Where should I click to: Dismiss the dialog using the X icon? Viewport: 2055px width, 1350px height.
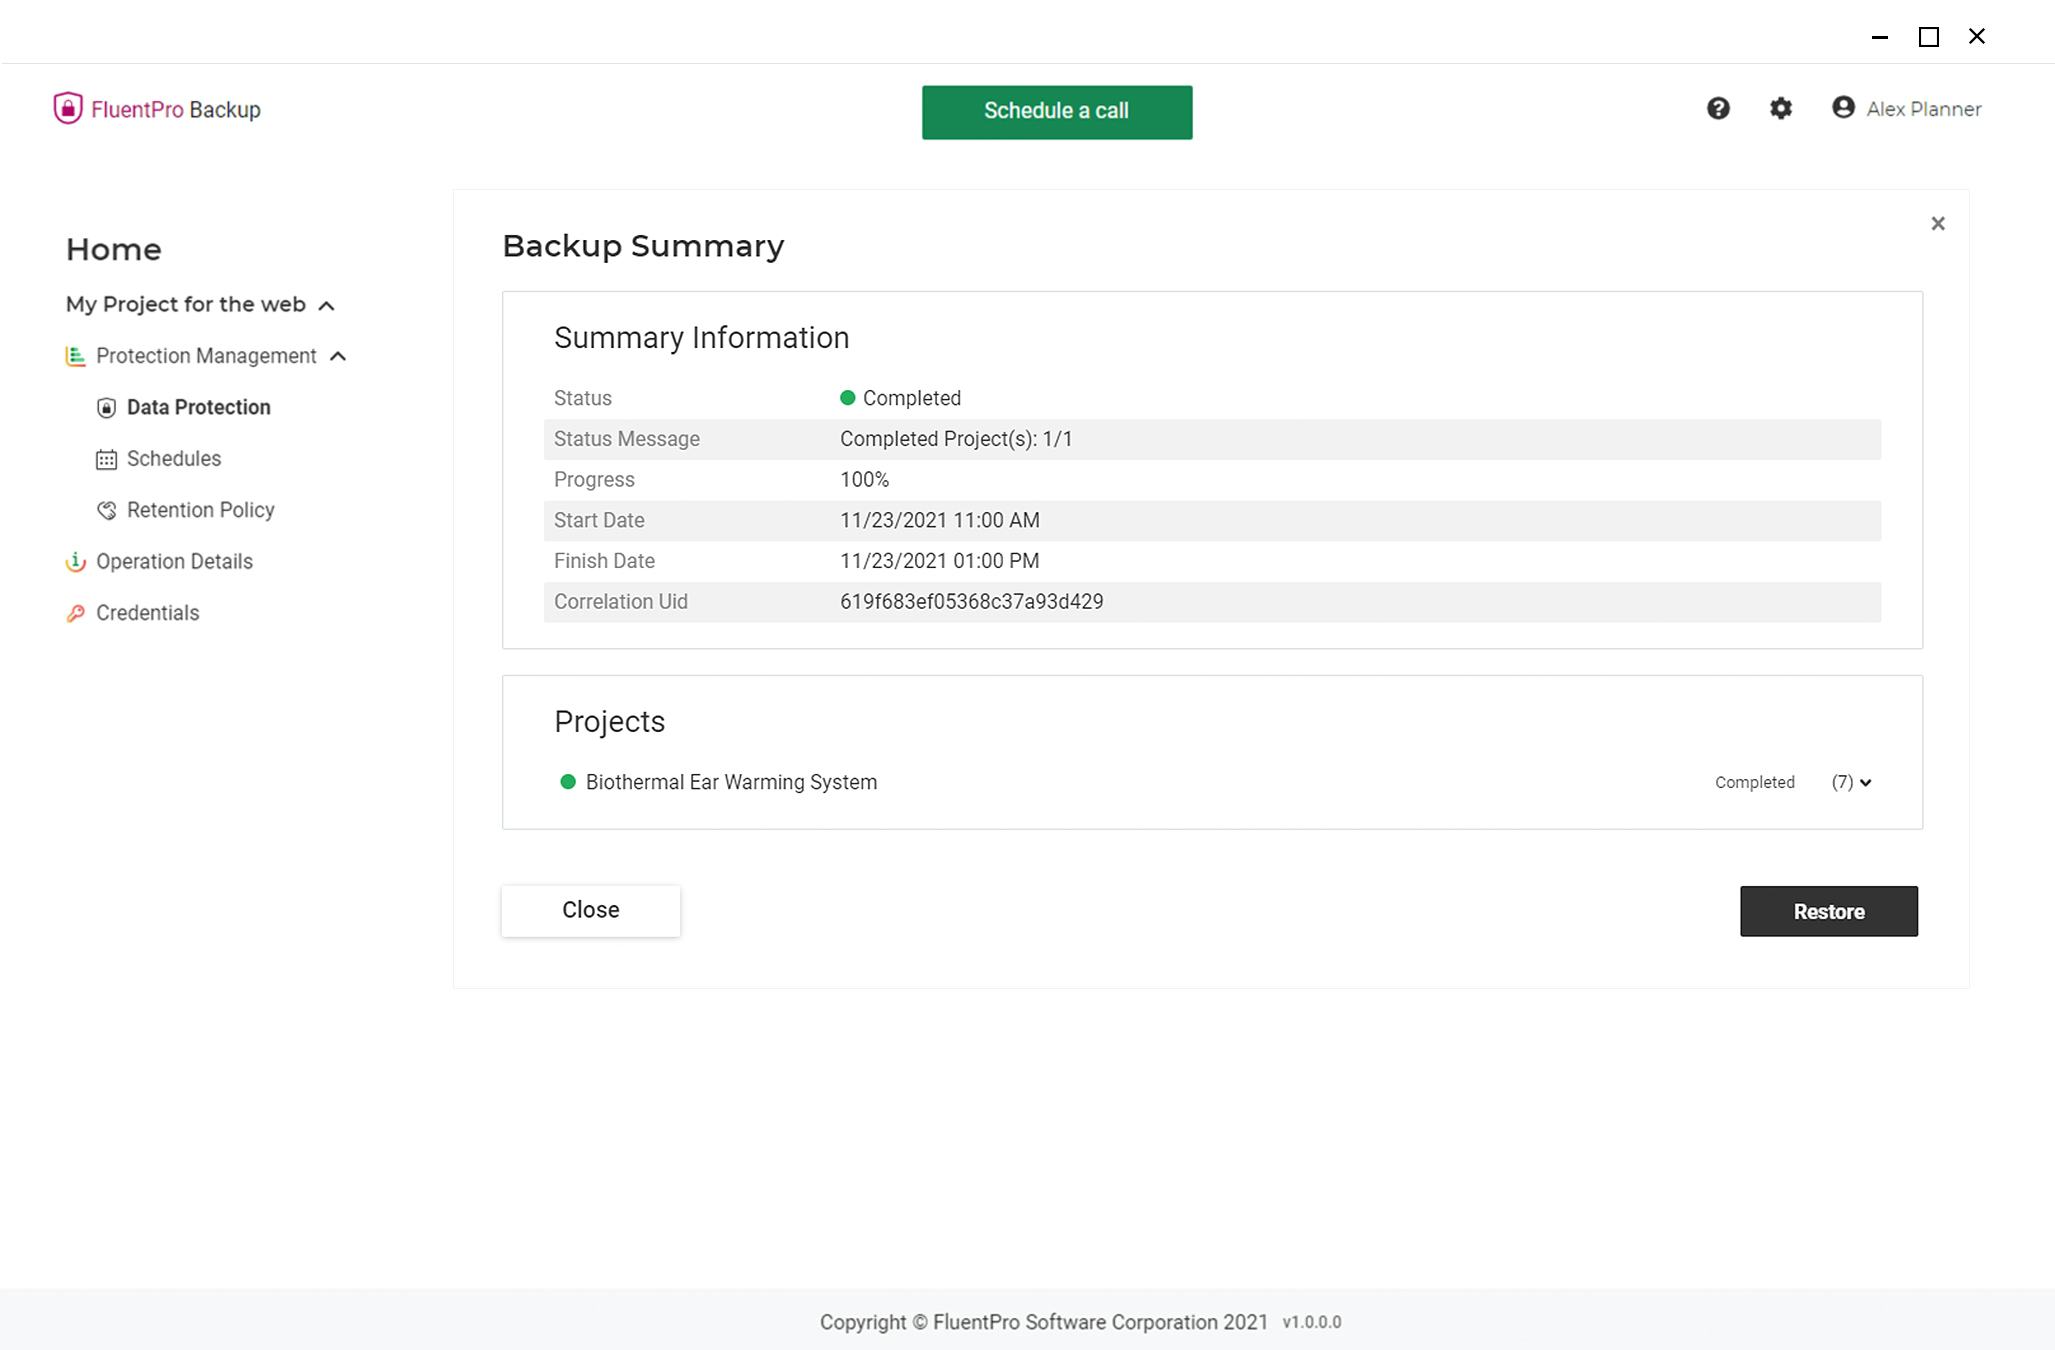(x=1938, y=223)
